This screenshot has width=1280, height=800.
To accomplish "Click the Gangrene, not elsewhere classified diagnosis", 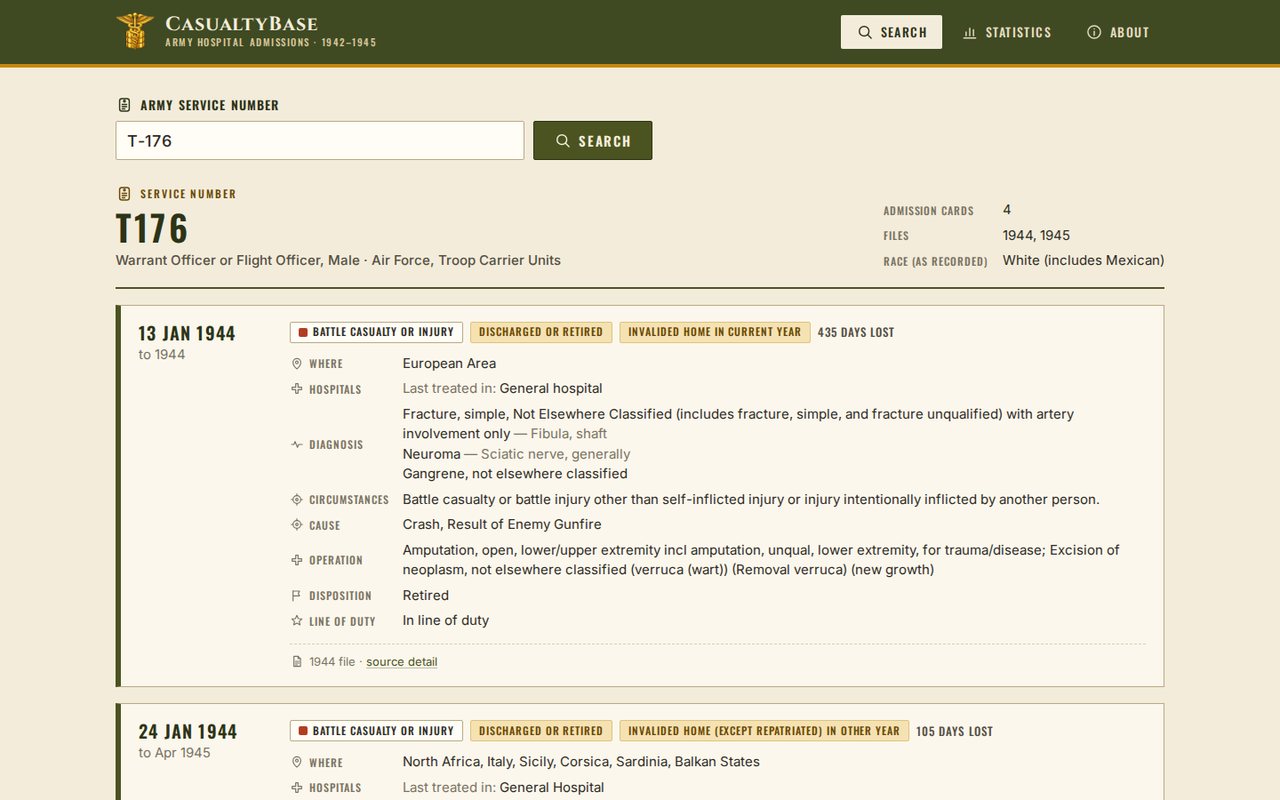I will [x=515, y=473].
